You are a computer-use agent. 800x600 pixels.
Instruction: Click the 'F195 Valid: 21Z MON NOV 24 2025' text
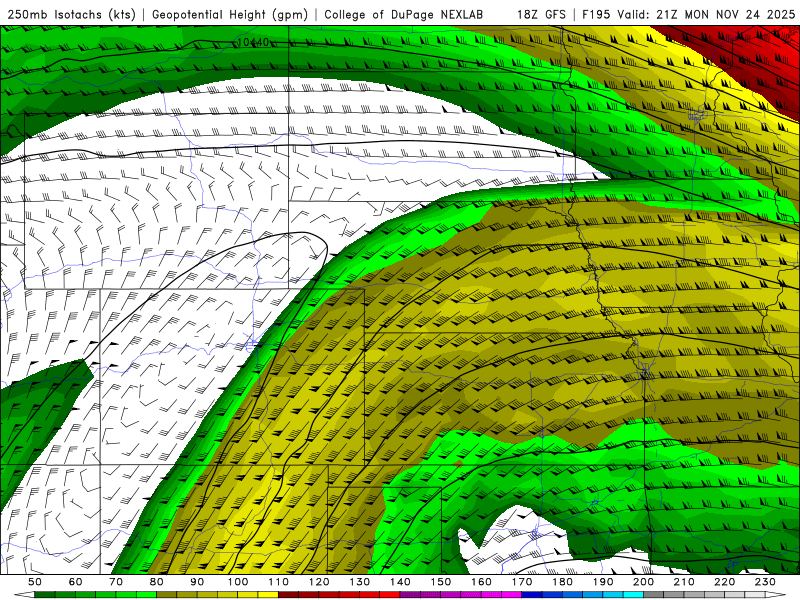tap(688, 14)
